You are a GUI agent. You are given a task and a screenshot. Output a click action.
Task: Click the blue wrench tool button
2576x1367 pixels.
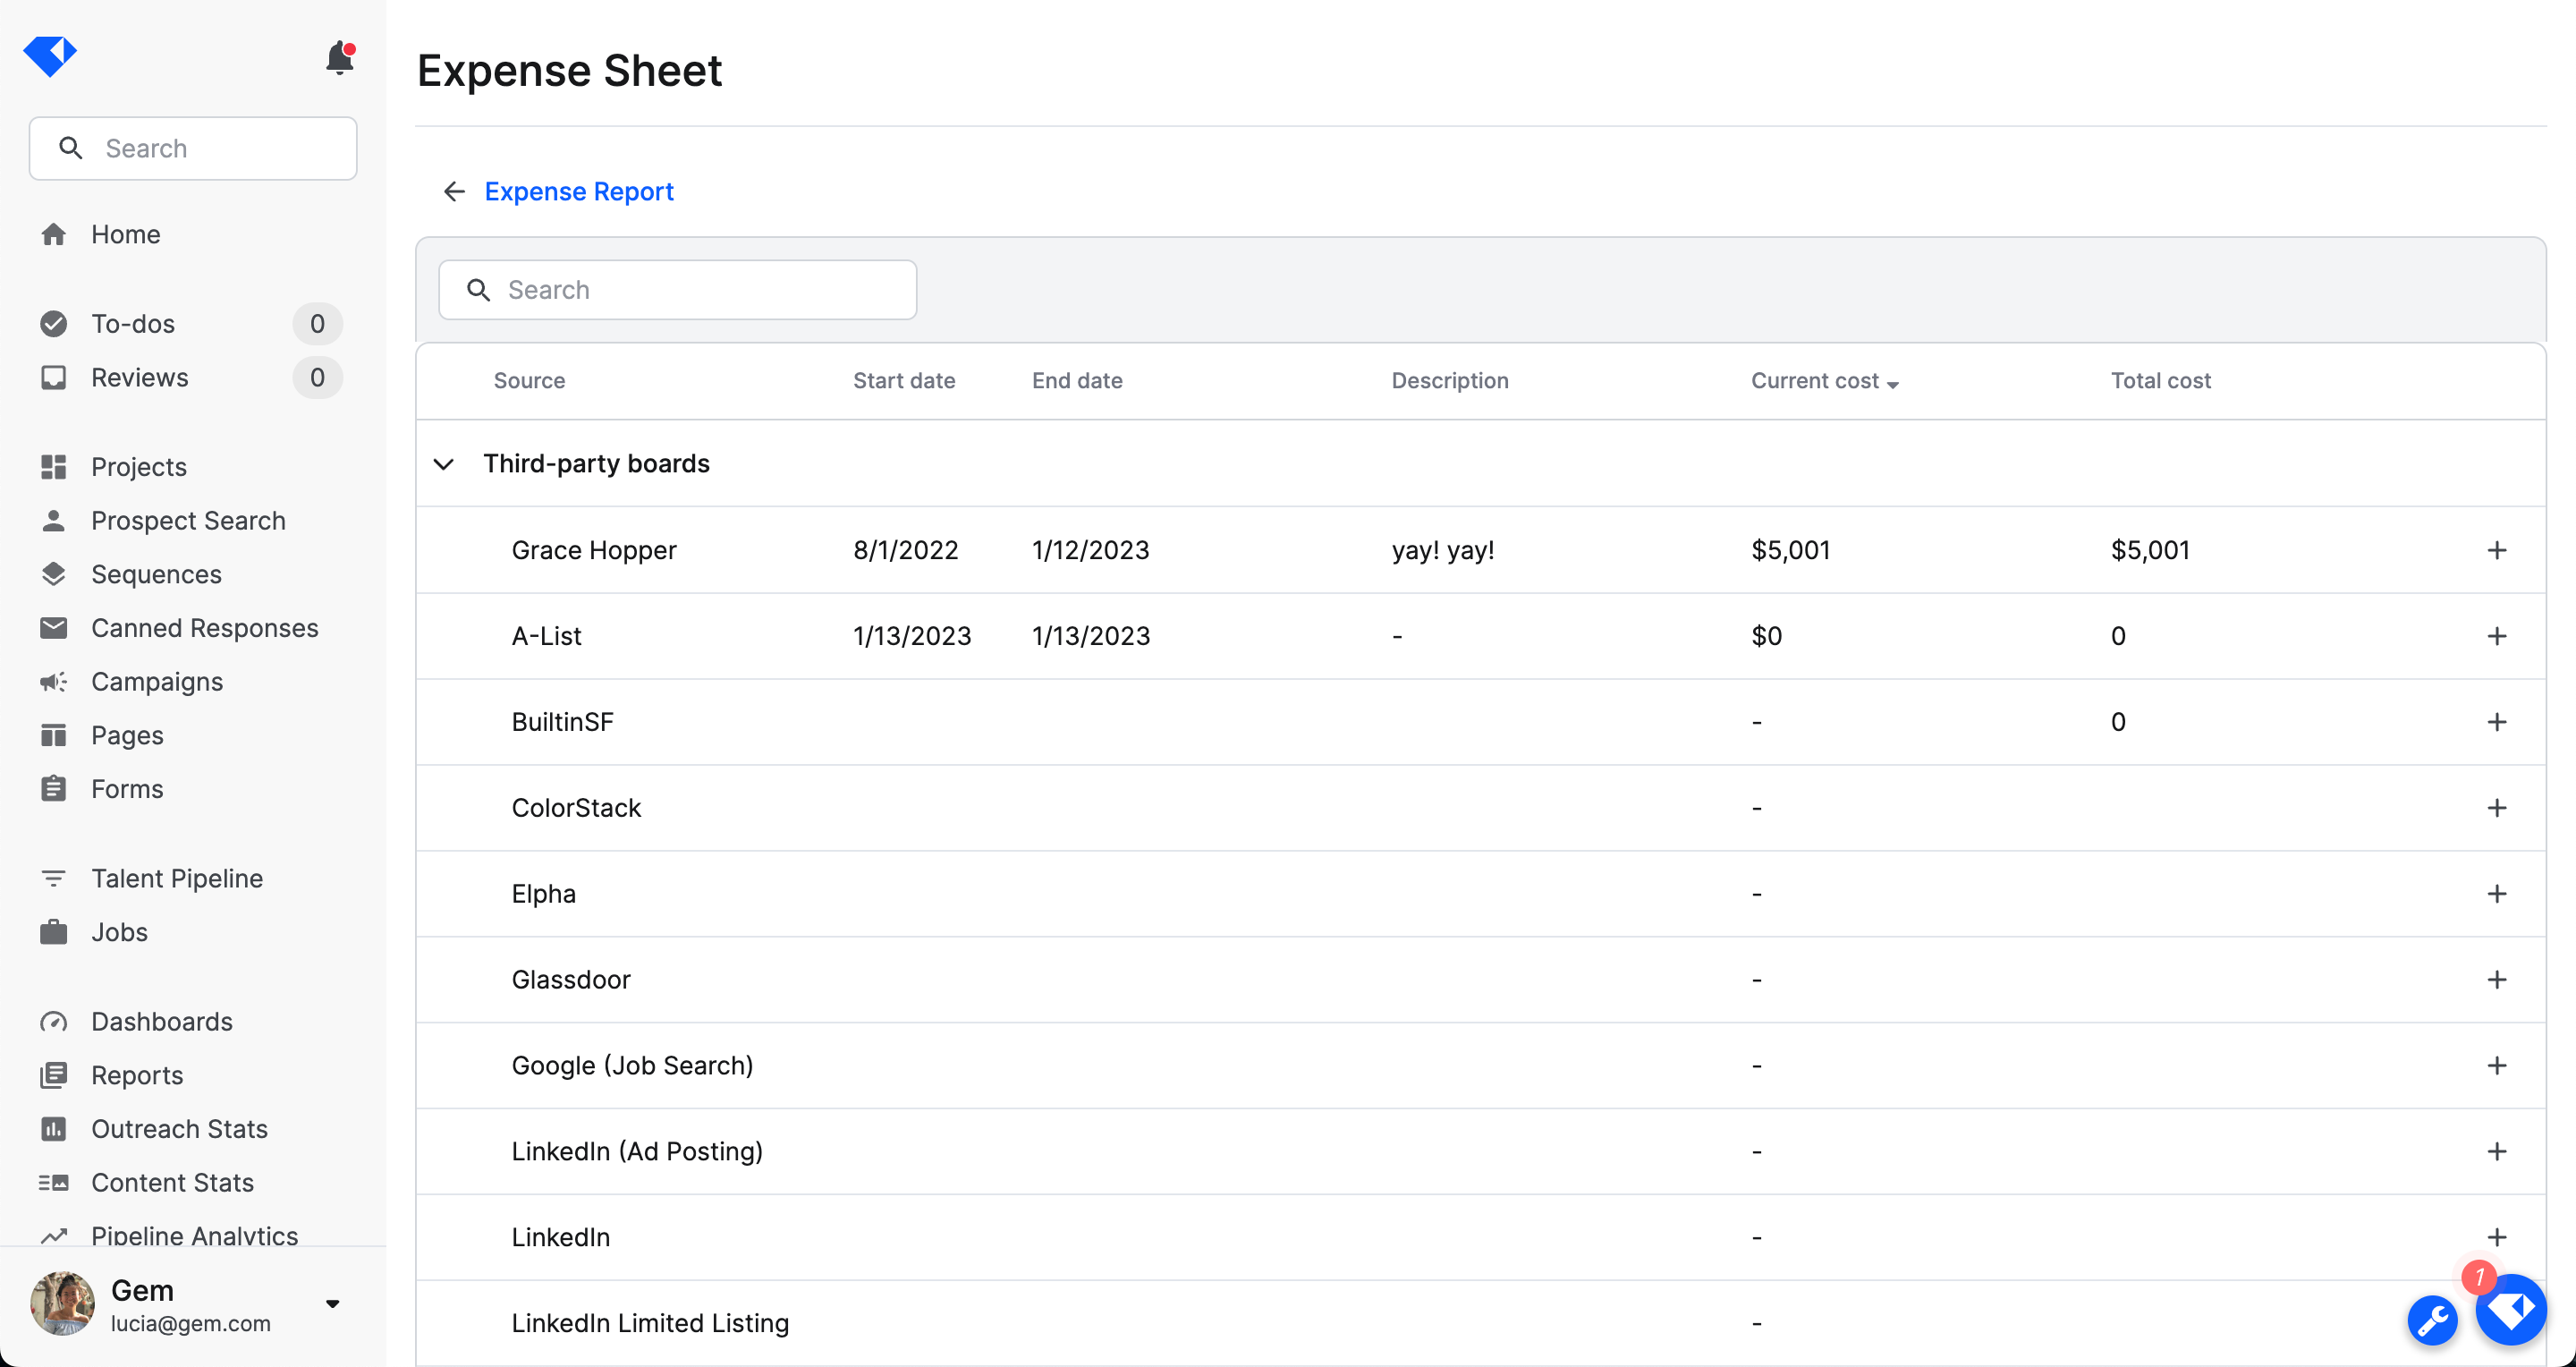[x=2432, y=1321]
